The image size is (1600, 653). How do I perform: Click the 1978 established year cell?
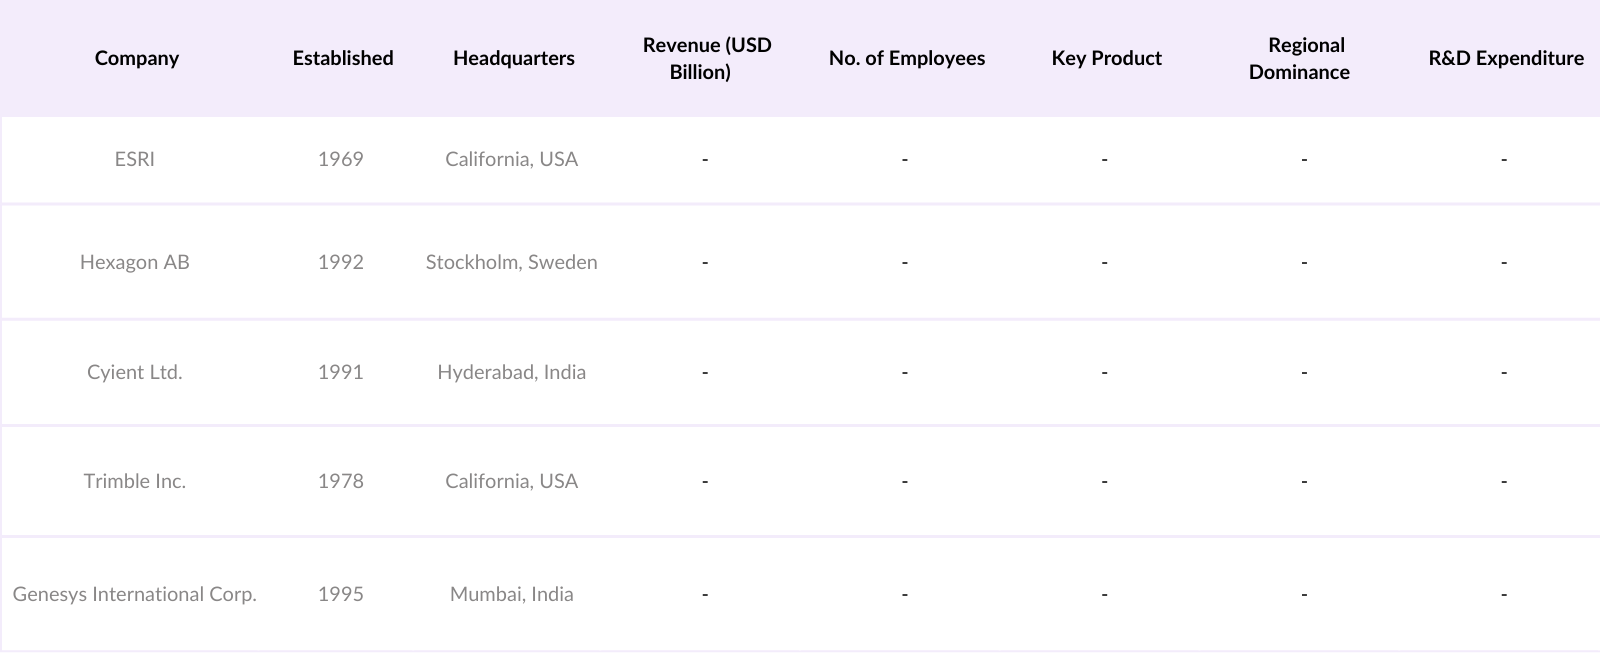[x=340, y=481]
